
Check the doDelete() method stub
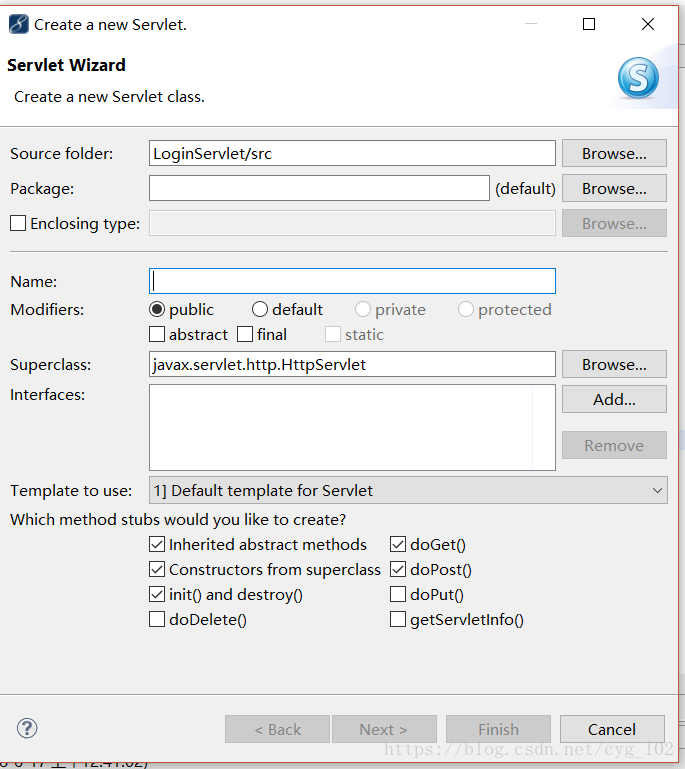(157, 619)
